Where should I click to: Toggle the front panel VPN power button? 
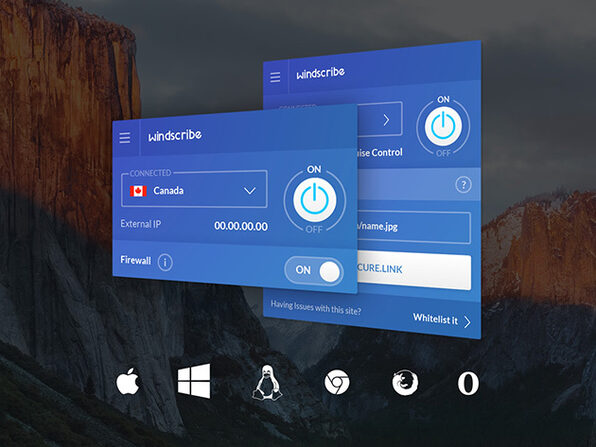pyautogui.click(x=315, y=200)
